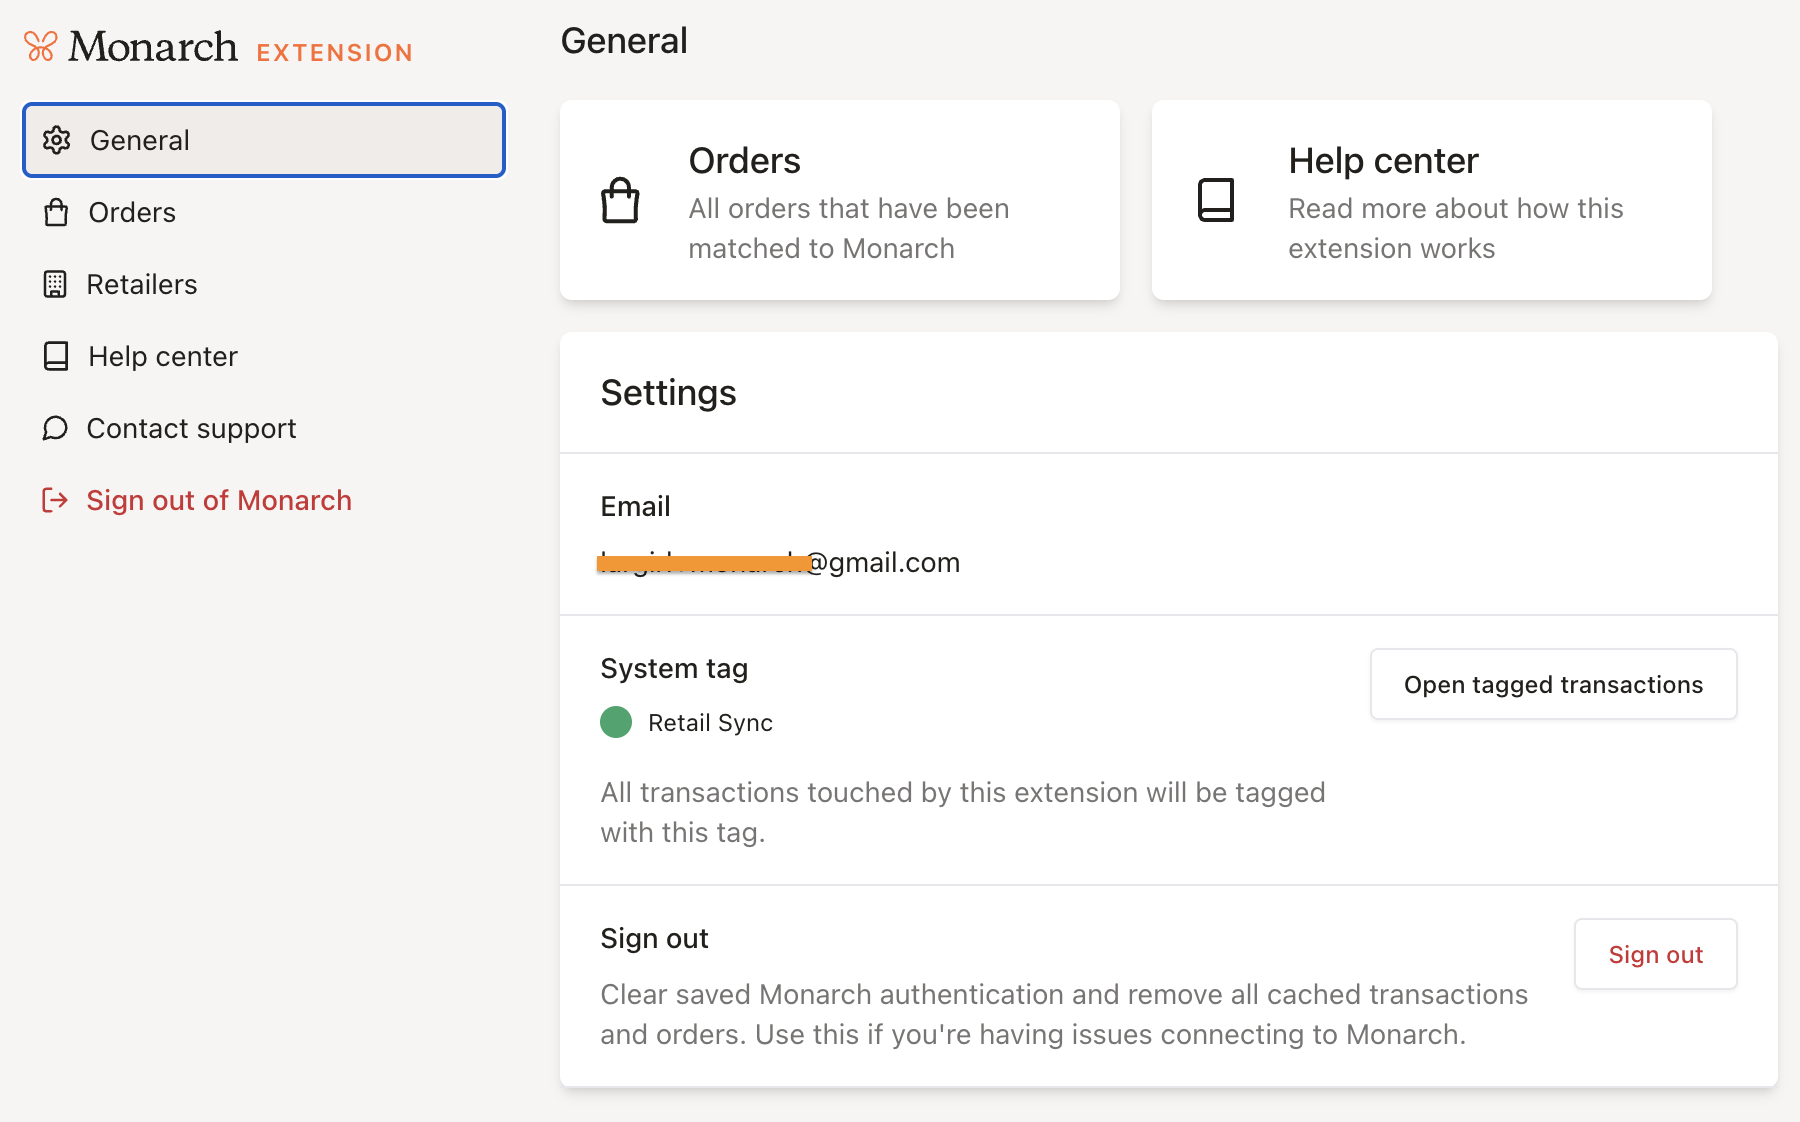The height and width of the screenshot is (1122, 1800).
Task: Open the General menu item
Action: (x=140, y=140)
